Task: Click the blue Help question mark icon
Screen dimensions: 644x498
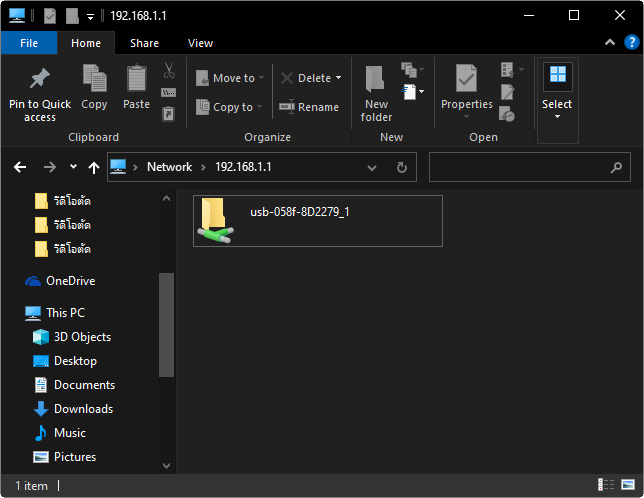Action: click(630, 43)
